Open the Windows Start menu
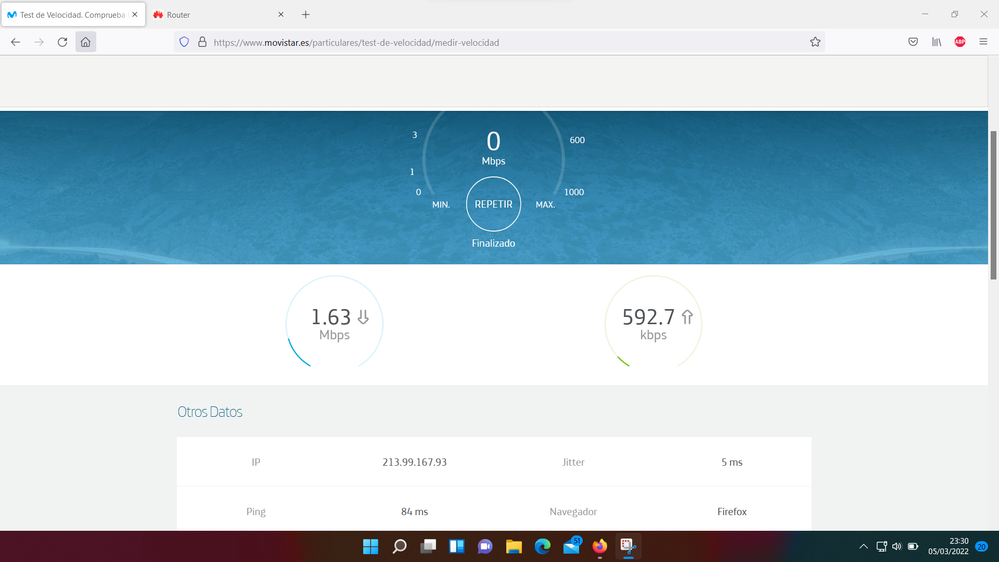Screen dimensions: 999x562 370,546
